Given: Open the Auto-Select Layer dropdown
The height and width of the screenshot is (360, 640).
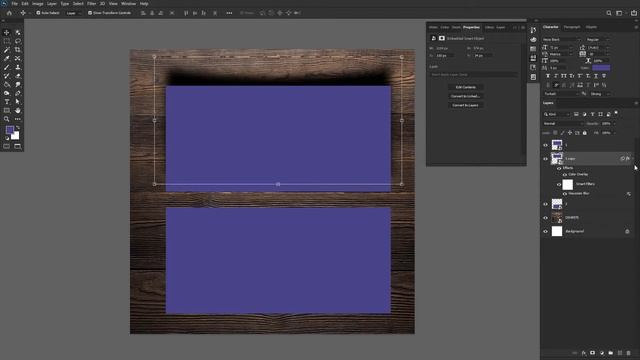Looking at the screenshot, I should [x=74, y=13].
